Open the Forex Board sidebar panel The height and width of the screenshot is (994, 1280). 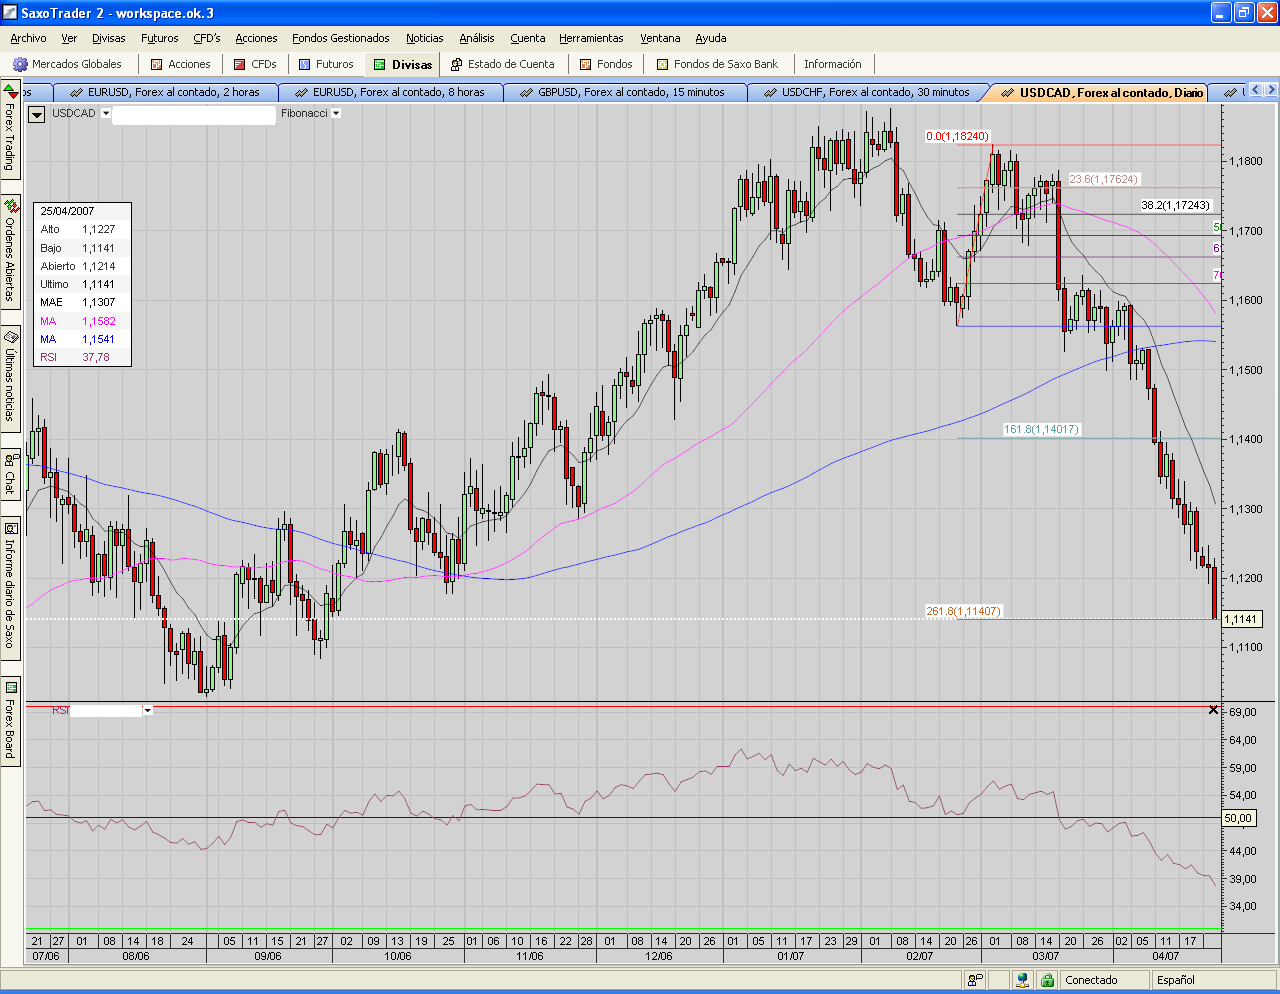(10, 720)
